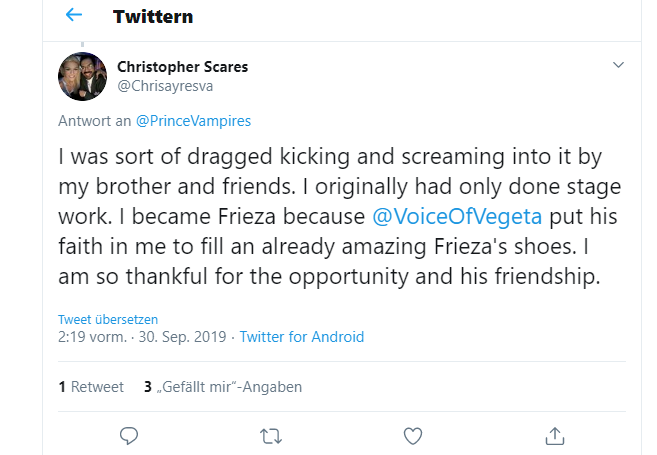
Task: Open Christopher Scares profile picture
Action: 83,76
